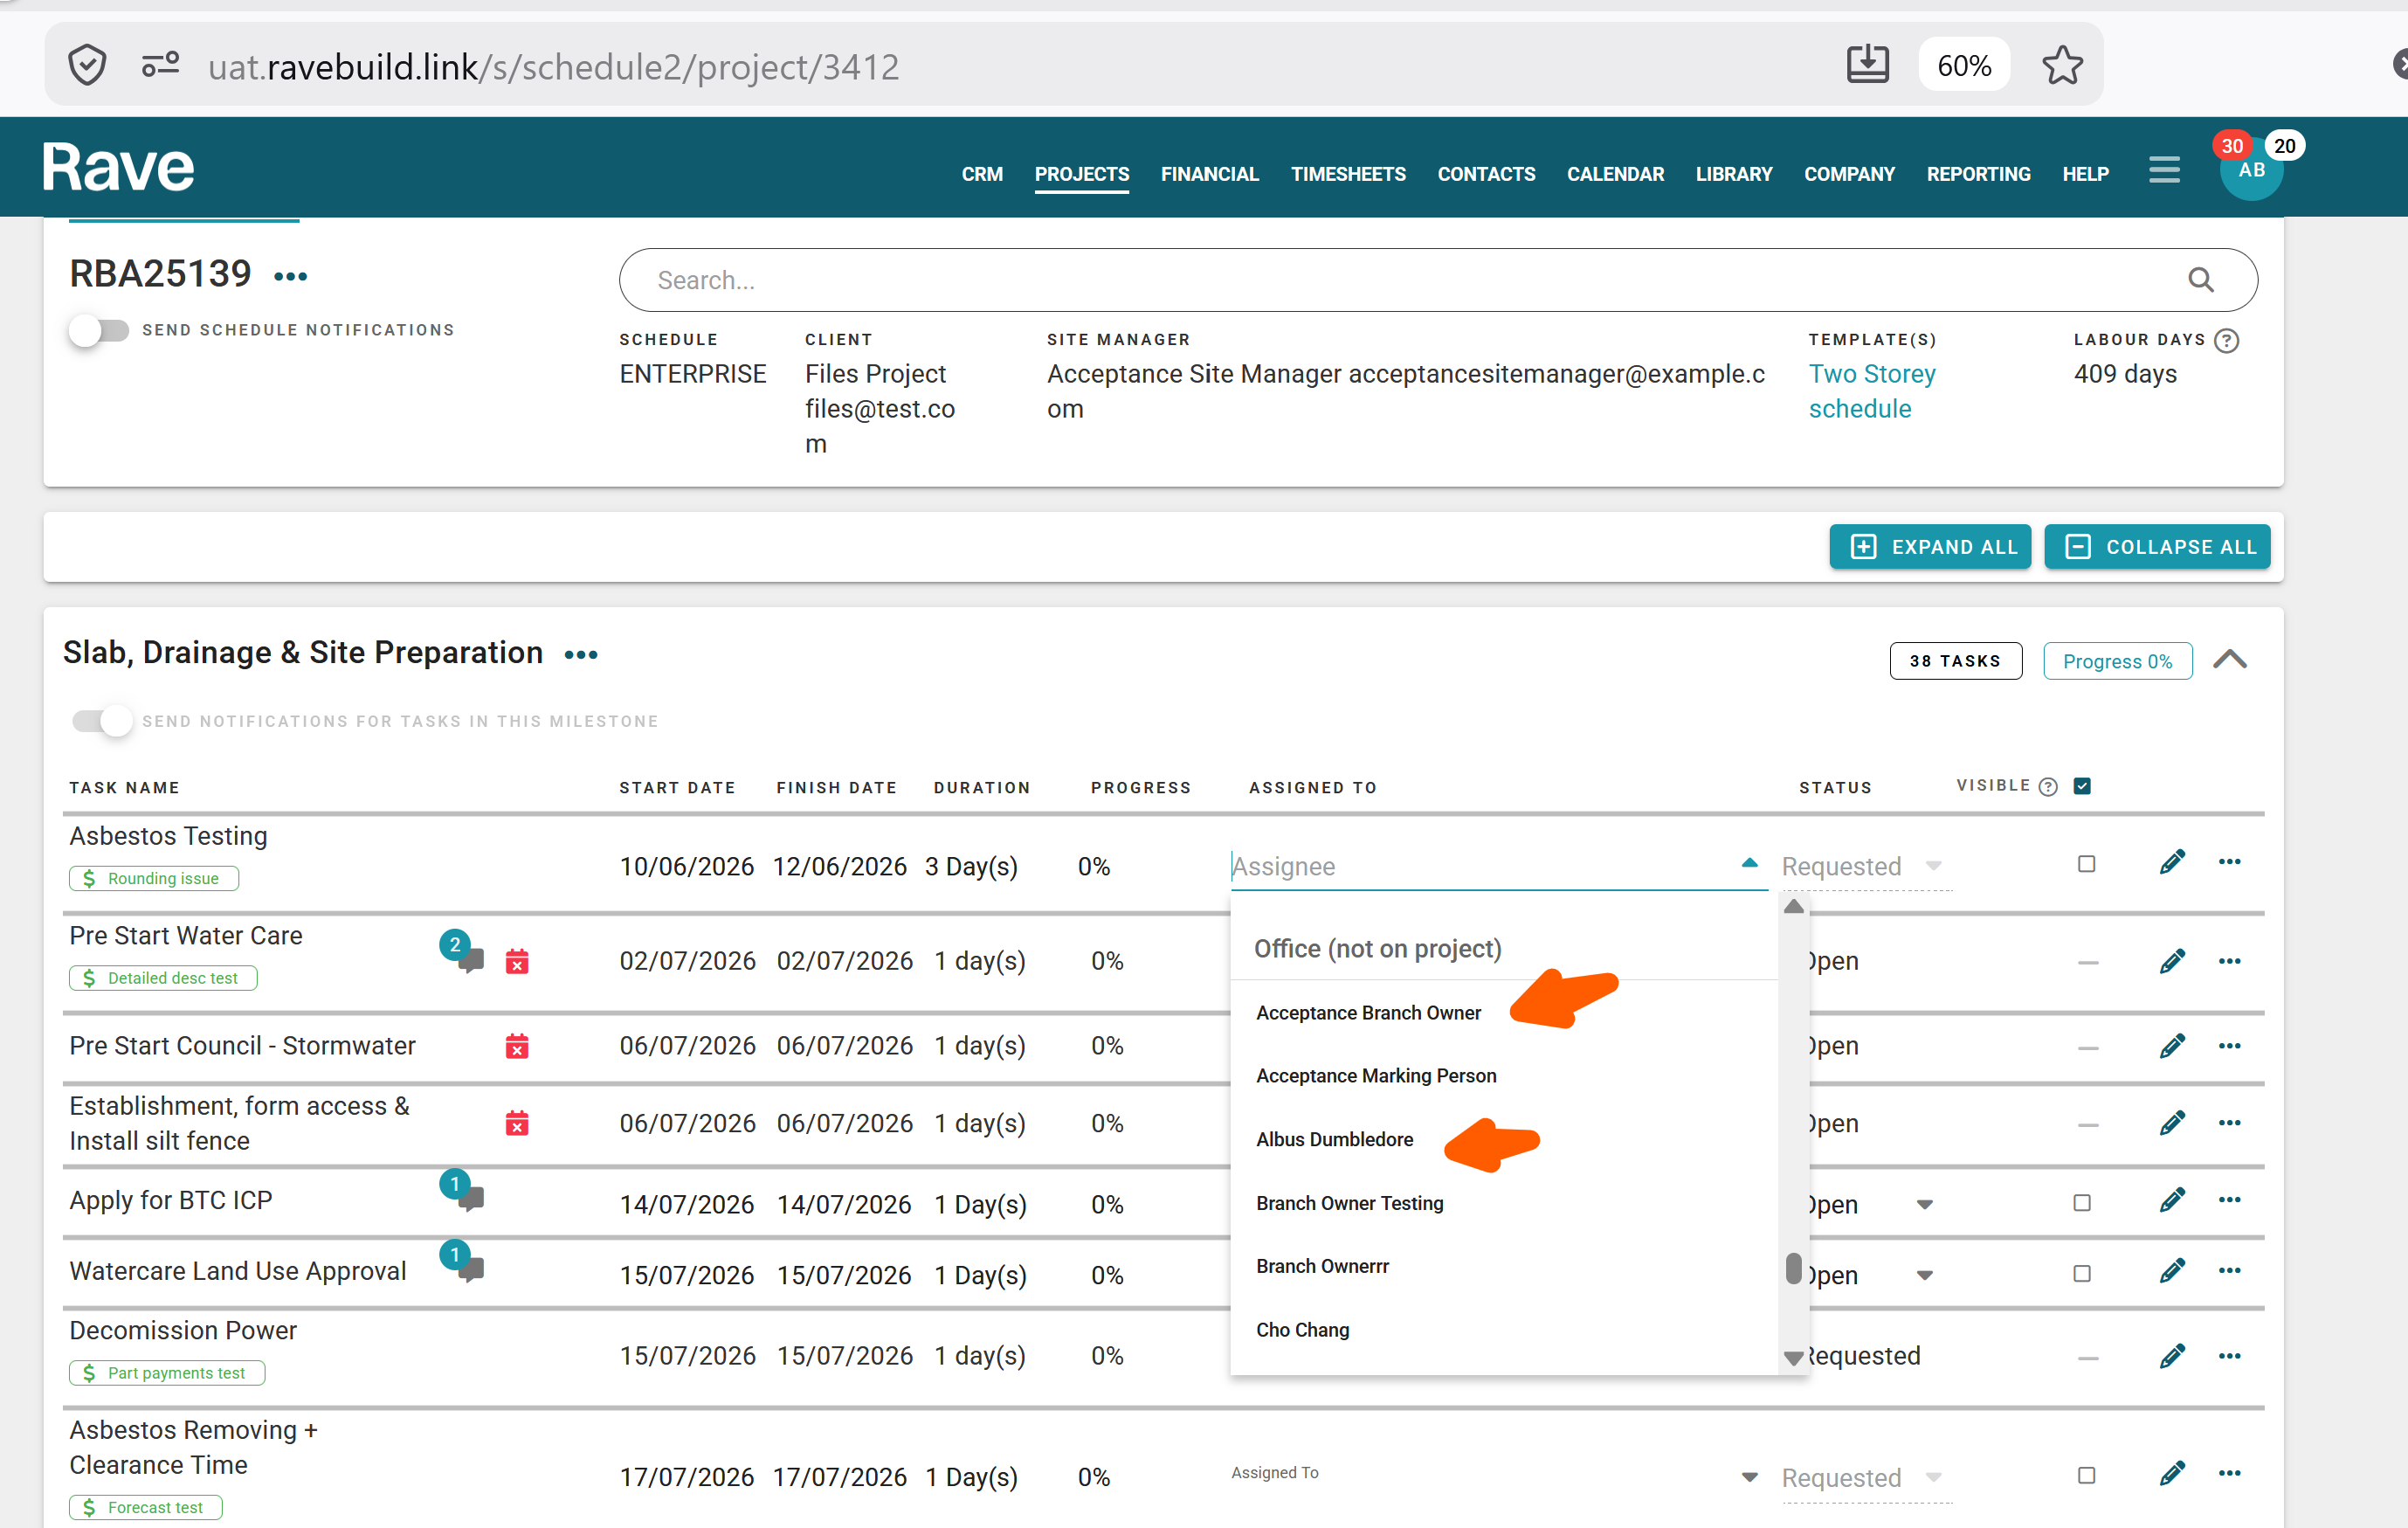This screenshot has width=2408, height=1528.
Task: Click red calendar icon on Pre Start Water Care
Action: (517, 962)
